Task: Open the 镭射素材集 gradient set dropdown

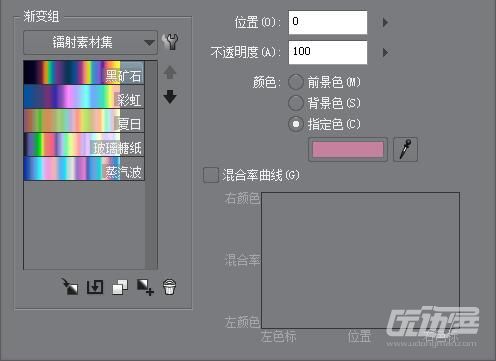Action: tap(90, 42)
